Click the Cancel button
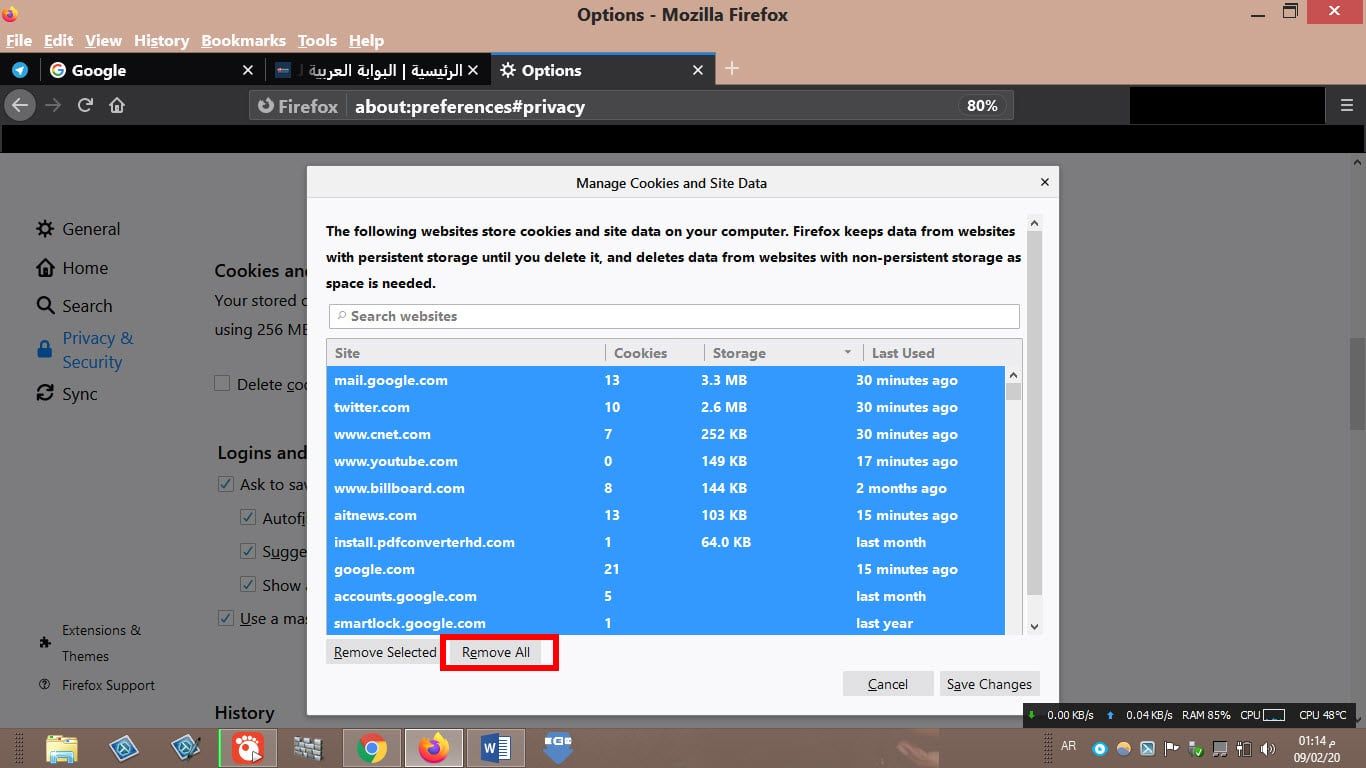This screenshot has height=768, width=1366. click(x=887, y=684)
